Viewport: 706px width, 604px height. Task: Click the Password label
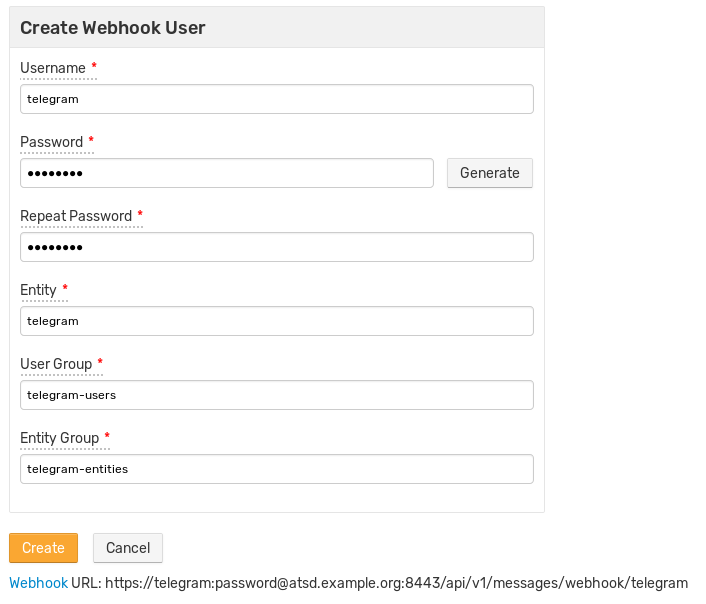[51, 142]
